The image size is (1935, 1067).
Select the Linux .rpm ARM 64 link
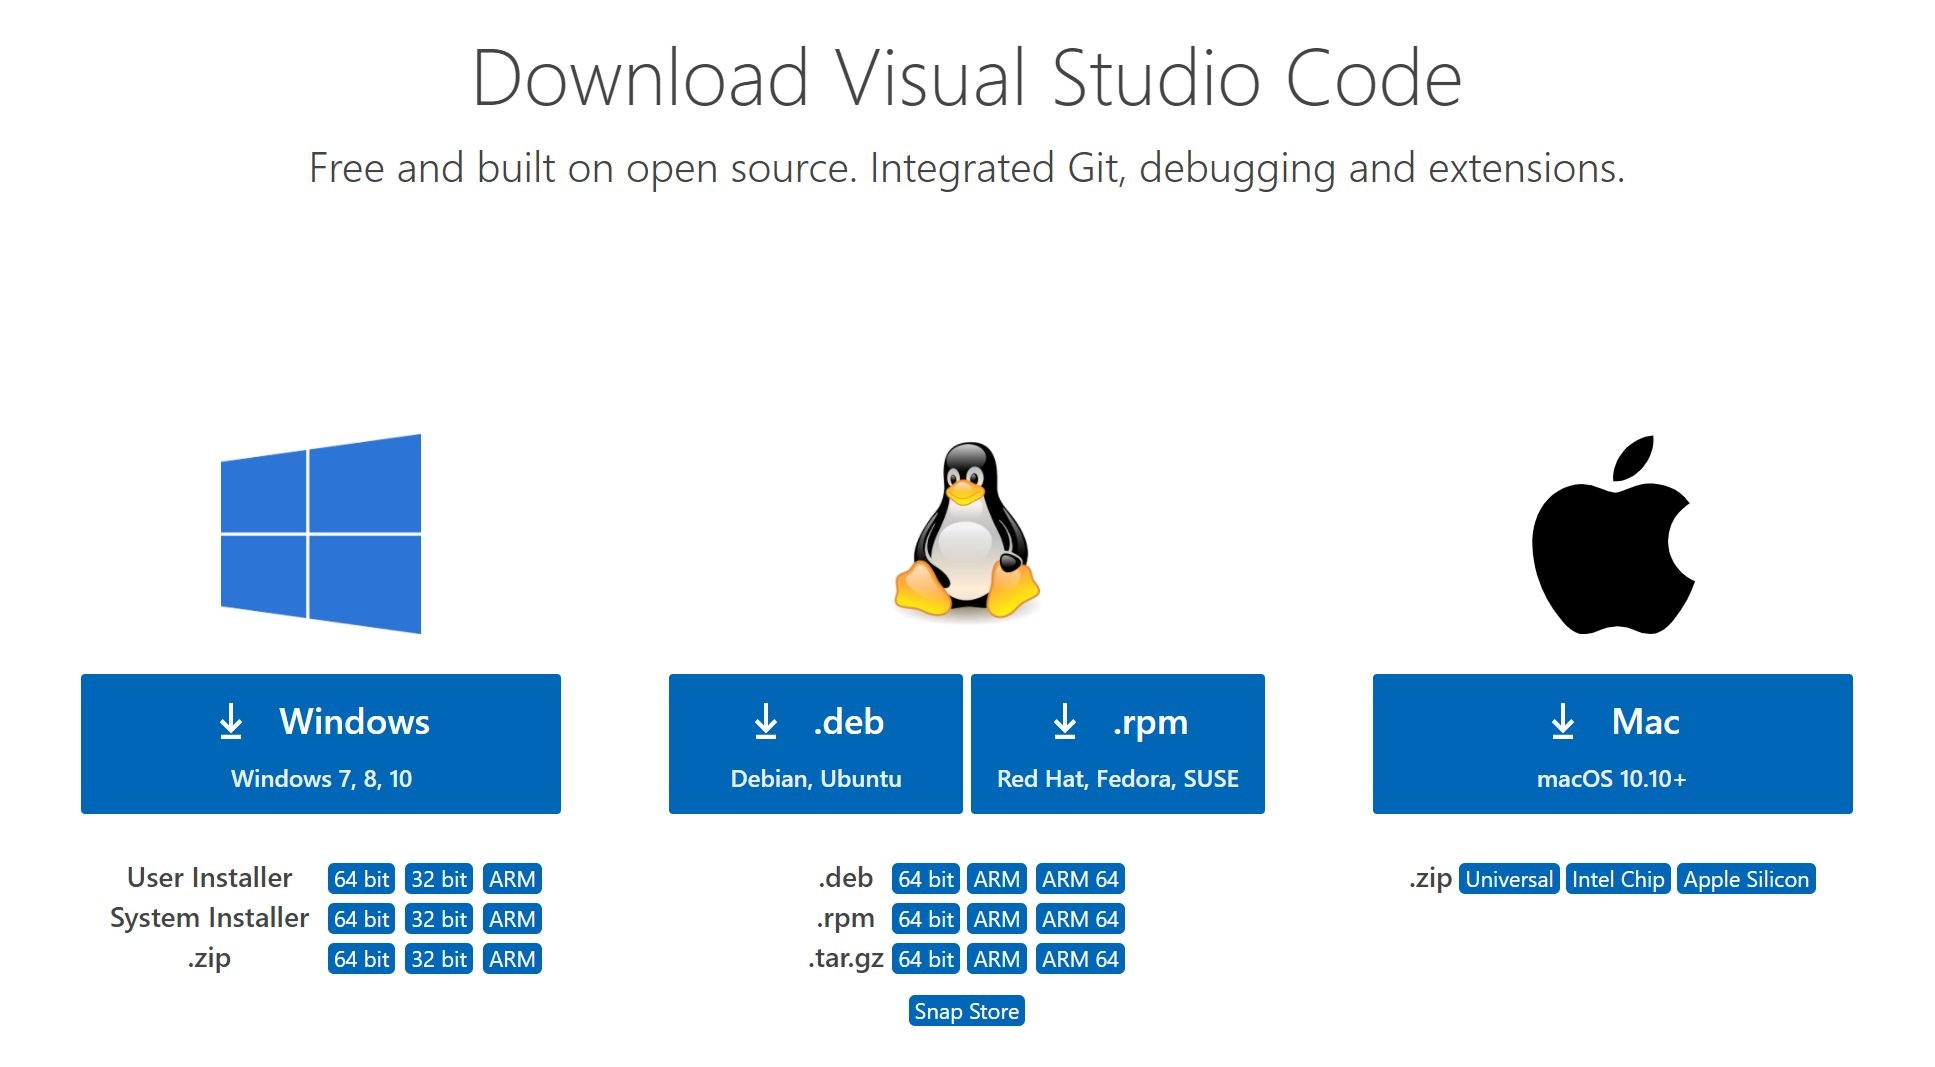pyautogui.click(x=1080, y=919)
